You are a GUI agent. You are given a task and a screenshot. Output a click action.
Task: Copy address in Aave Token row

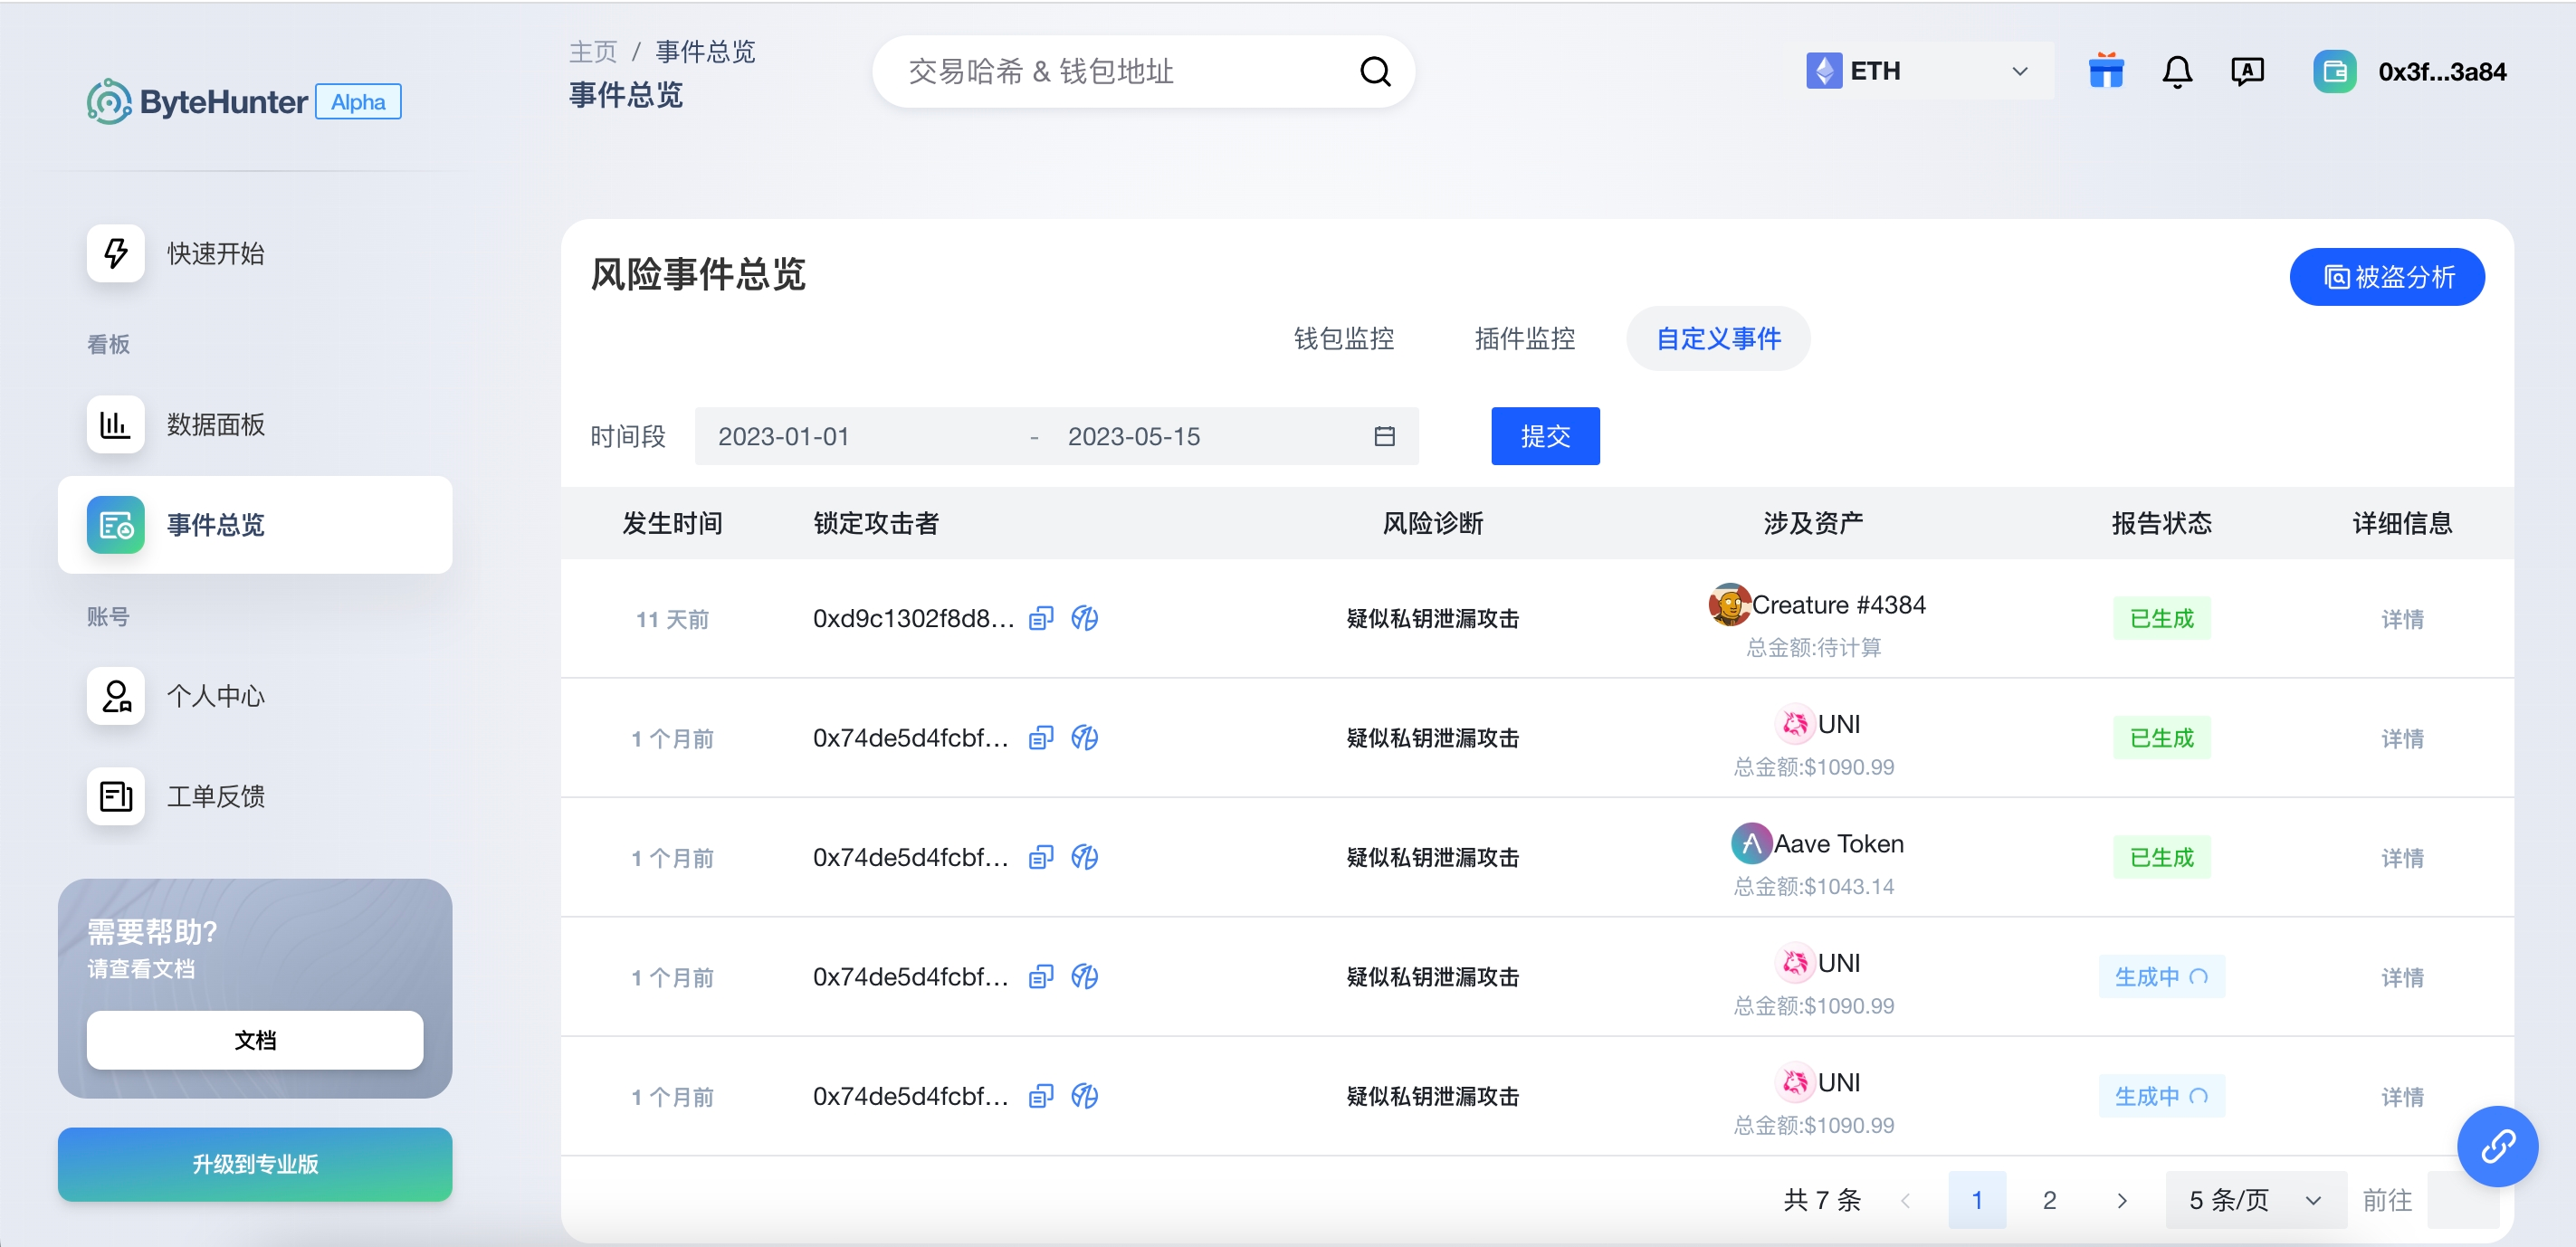[x=1041, y=858]
